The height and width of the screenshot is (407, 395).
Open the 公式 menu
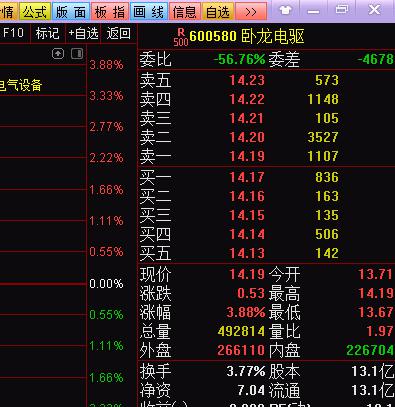pos(35,12)
